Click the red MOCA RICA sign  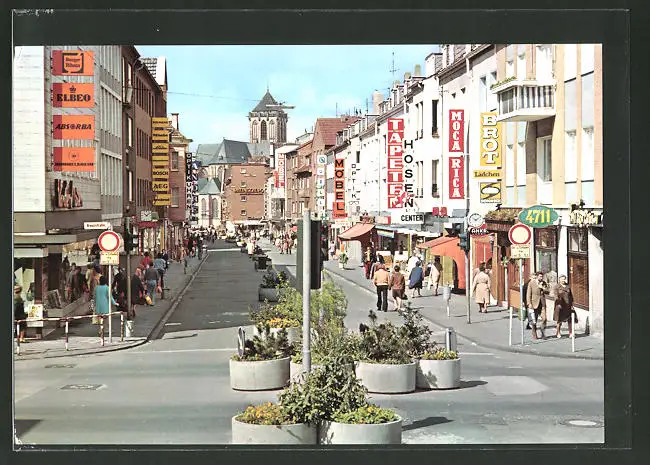pos(456,154)
